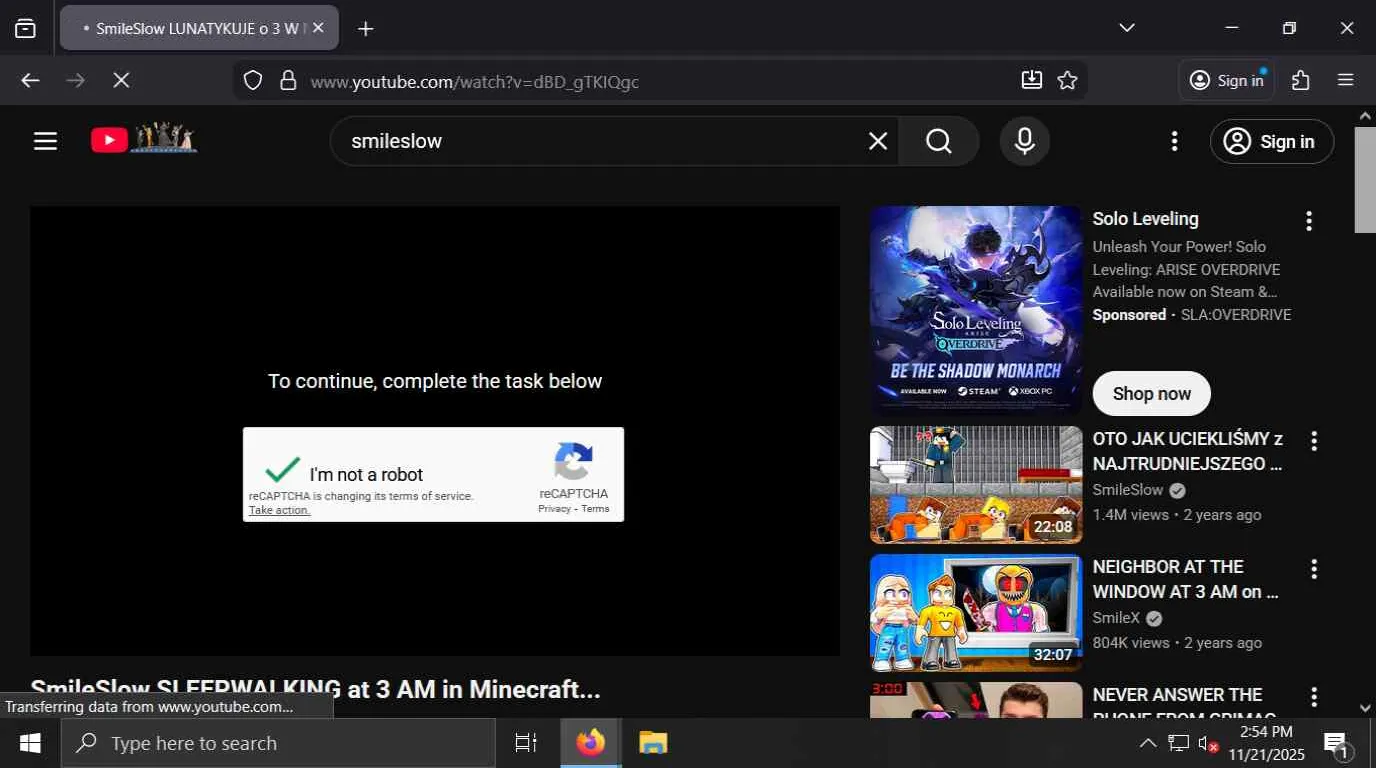Open the OTO JAK UCIEKLIŚMY video title
The height and width of the screenshot is (768, 1376).
coord(1188,451)
